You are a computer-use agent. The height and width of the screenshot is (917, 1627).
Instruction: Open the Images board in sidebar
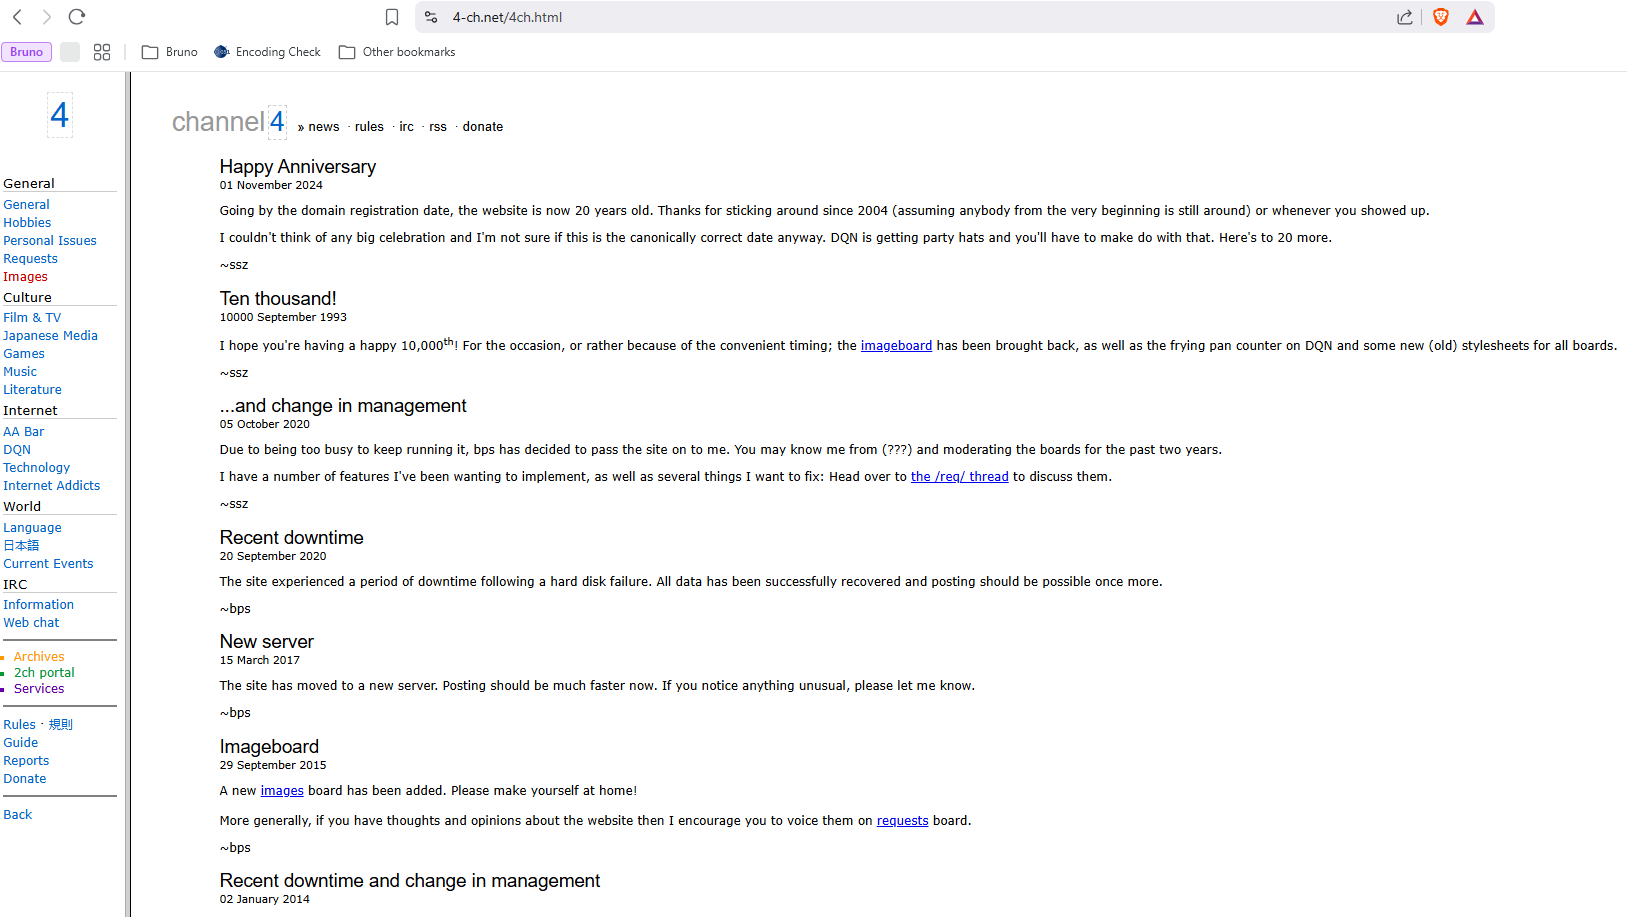[25, 277]
